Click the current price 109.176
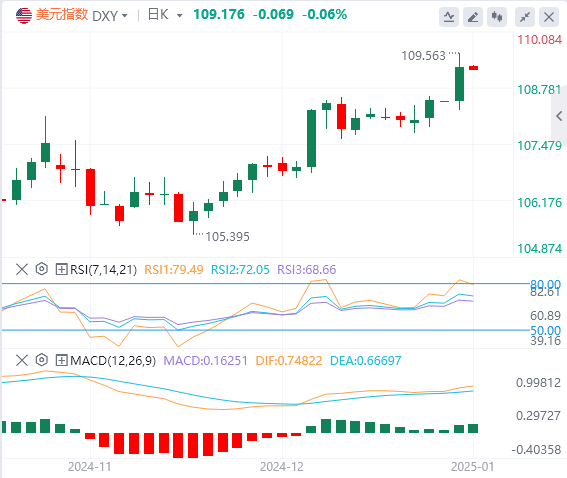 pos(219,14)
